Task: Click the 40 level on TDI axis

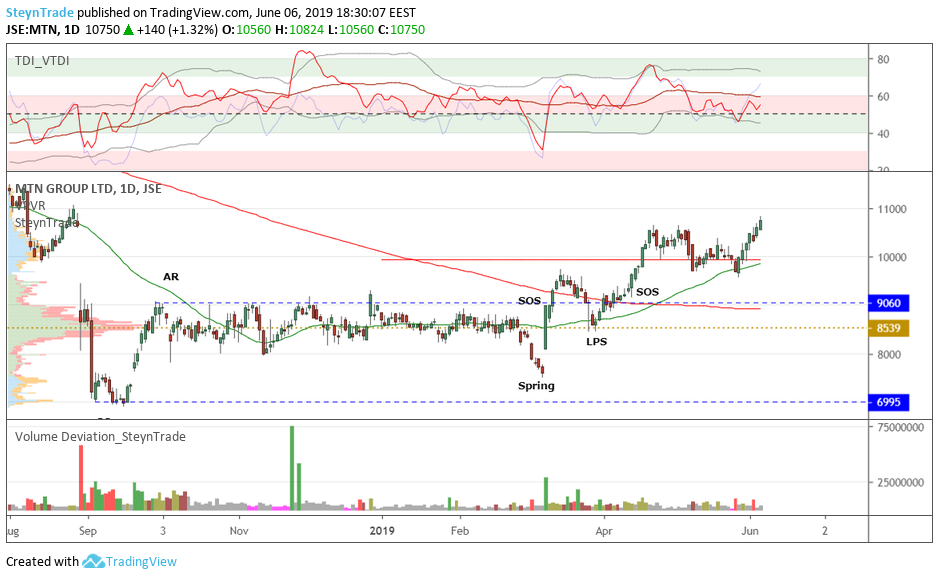Action: pyautogui.click(x=883, y=134)
